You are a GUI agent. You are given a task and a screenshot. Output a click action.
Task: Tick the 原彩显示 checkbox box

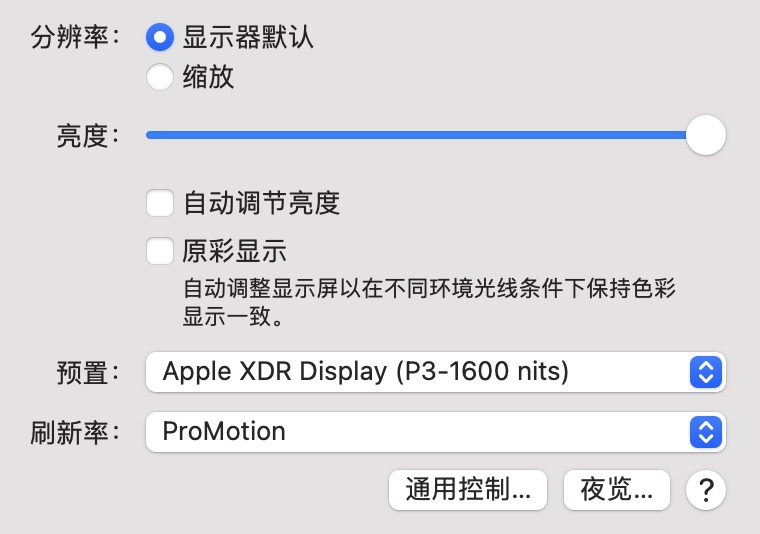[x=160, y=250]
